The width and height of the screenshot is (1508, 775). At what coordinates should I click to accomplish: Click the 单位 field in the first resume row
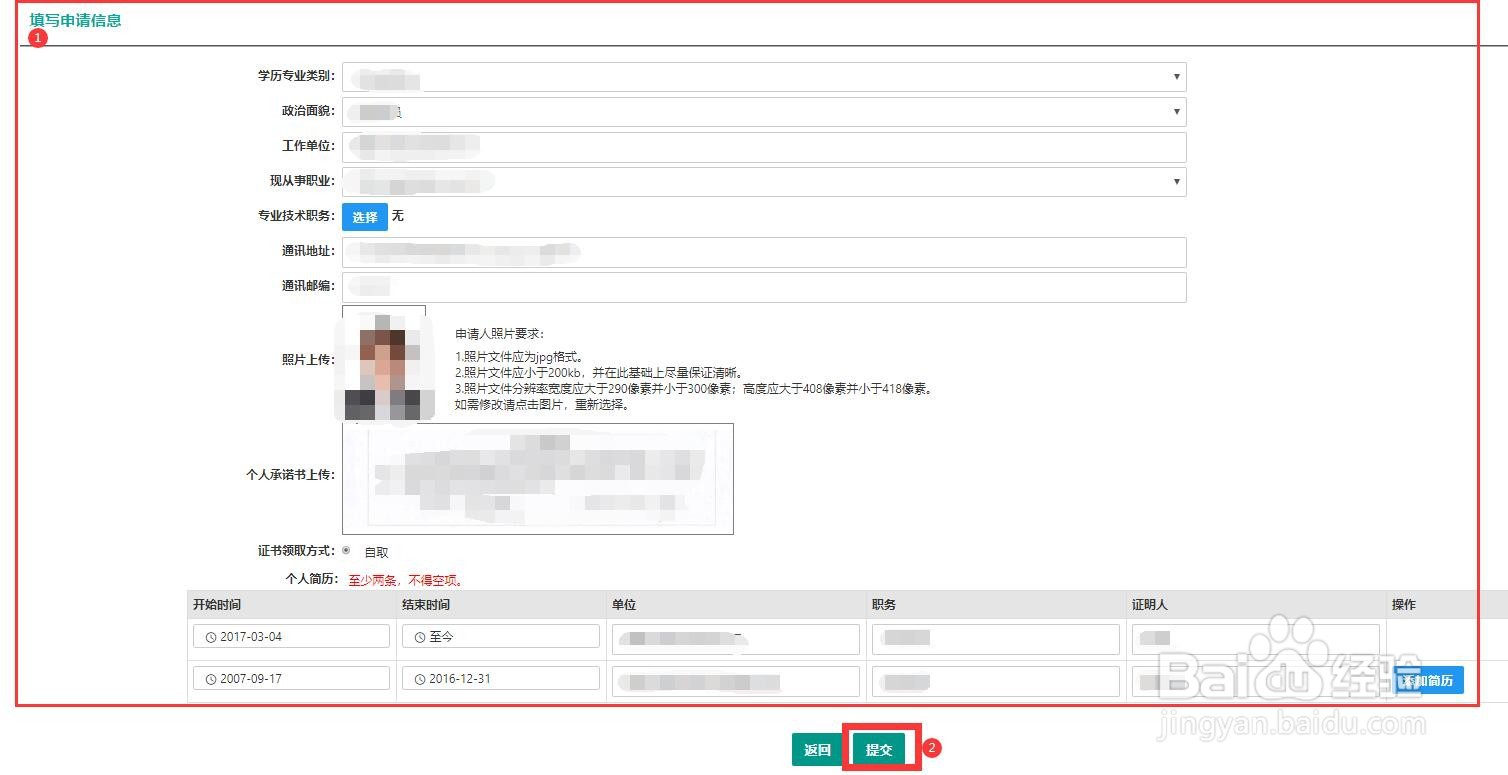point(735,638)
